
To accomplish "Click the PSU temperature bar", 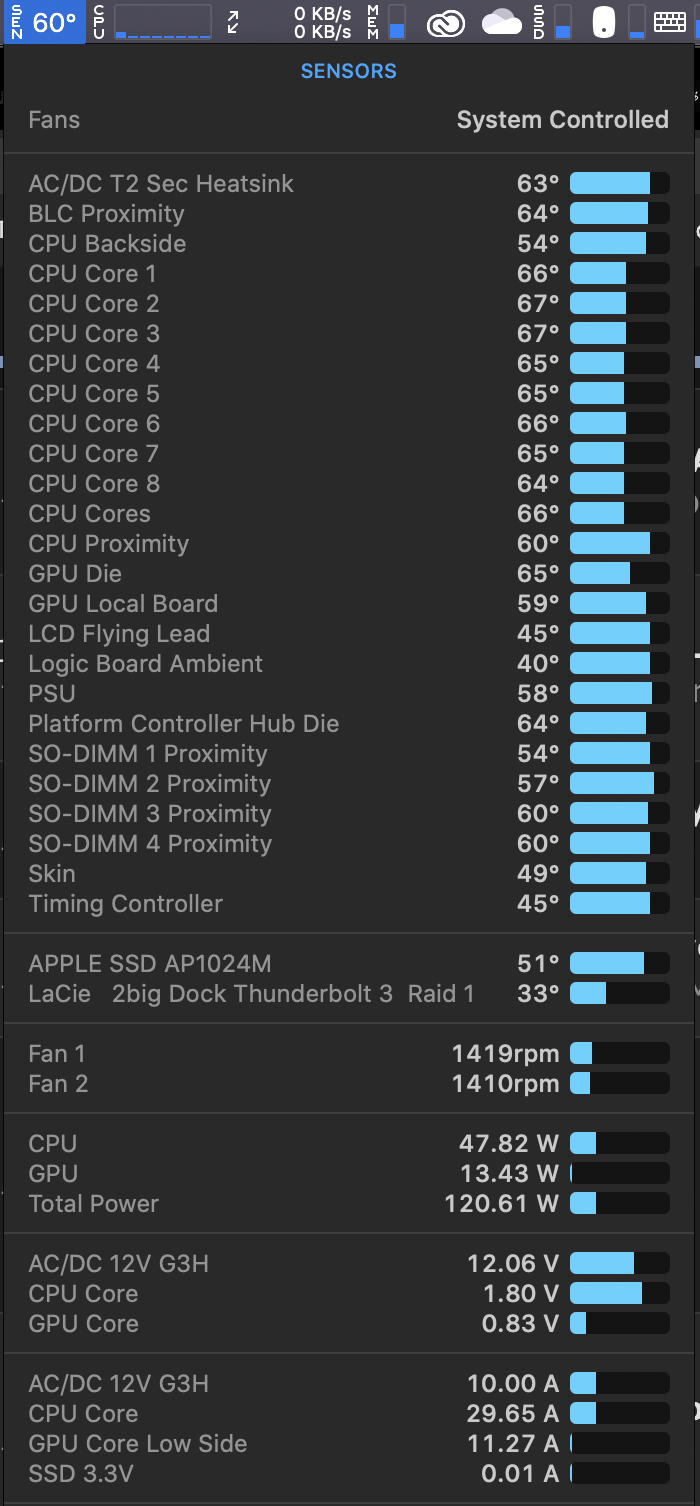I will coord(619,694).
